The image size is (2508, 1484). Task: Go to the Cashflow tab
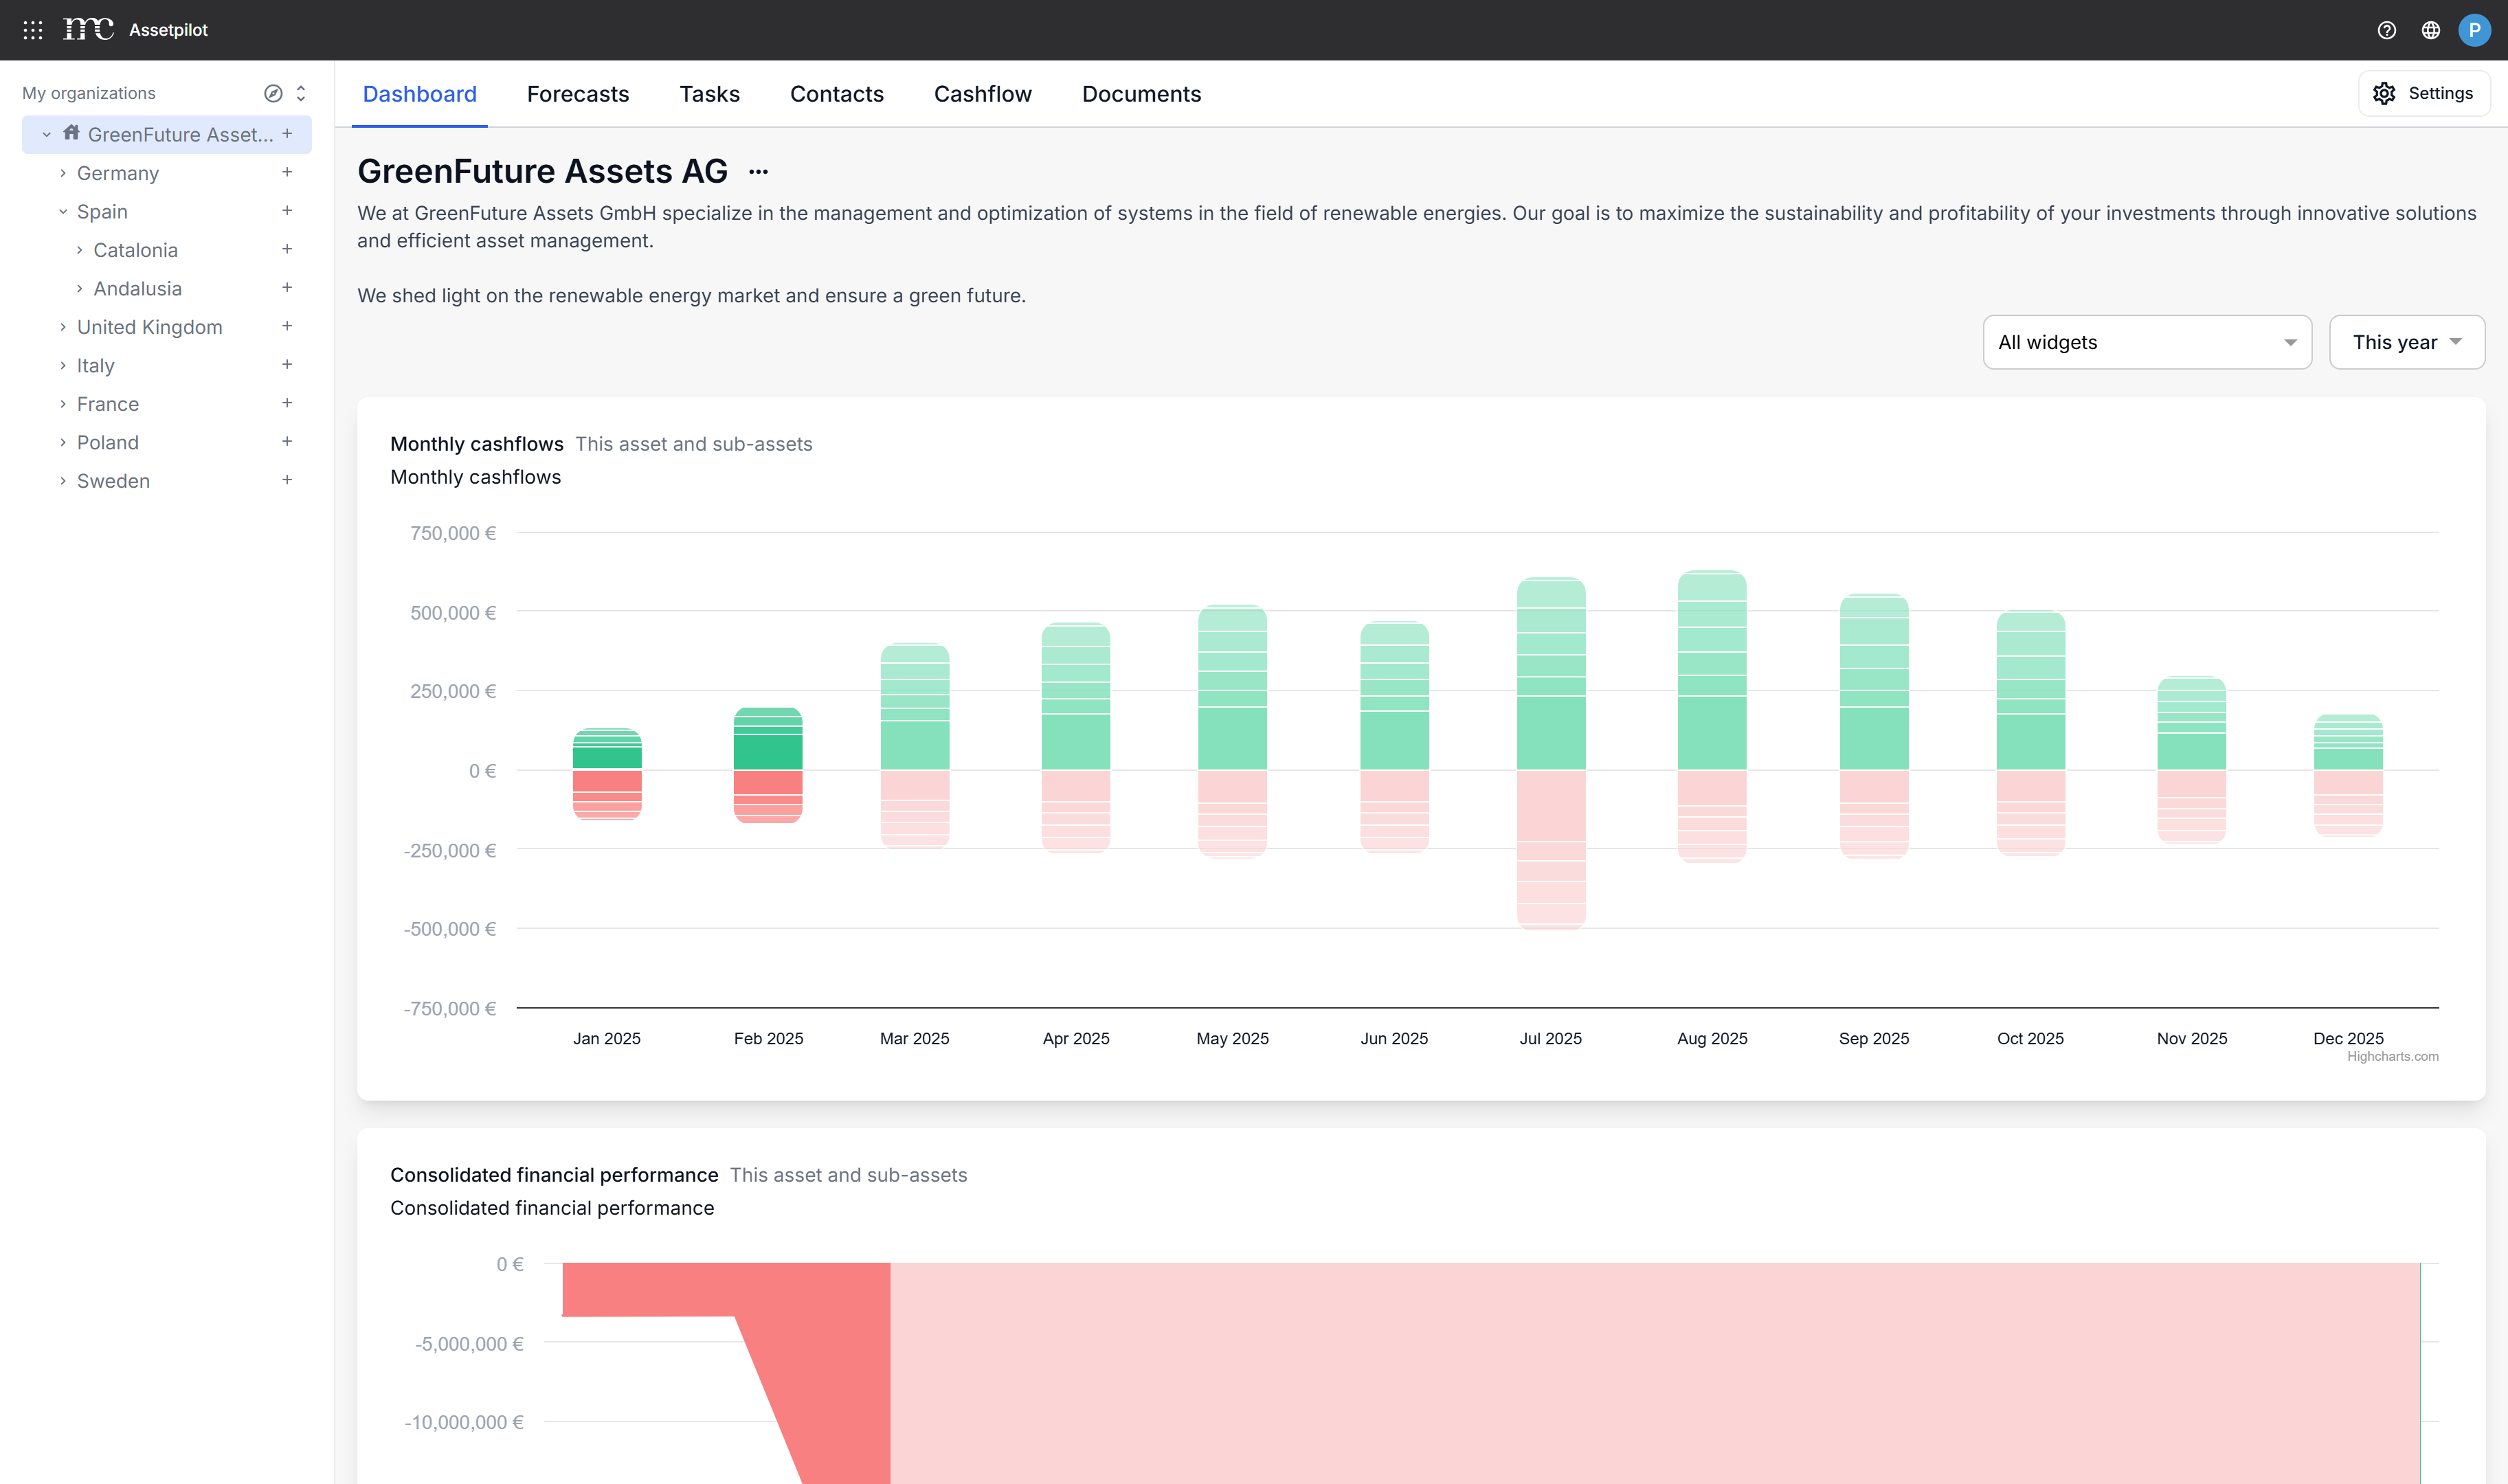click(x=982, y=94)
